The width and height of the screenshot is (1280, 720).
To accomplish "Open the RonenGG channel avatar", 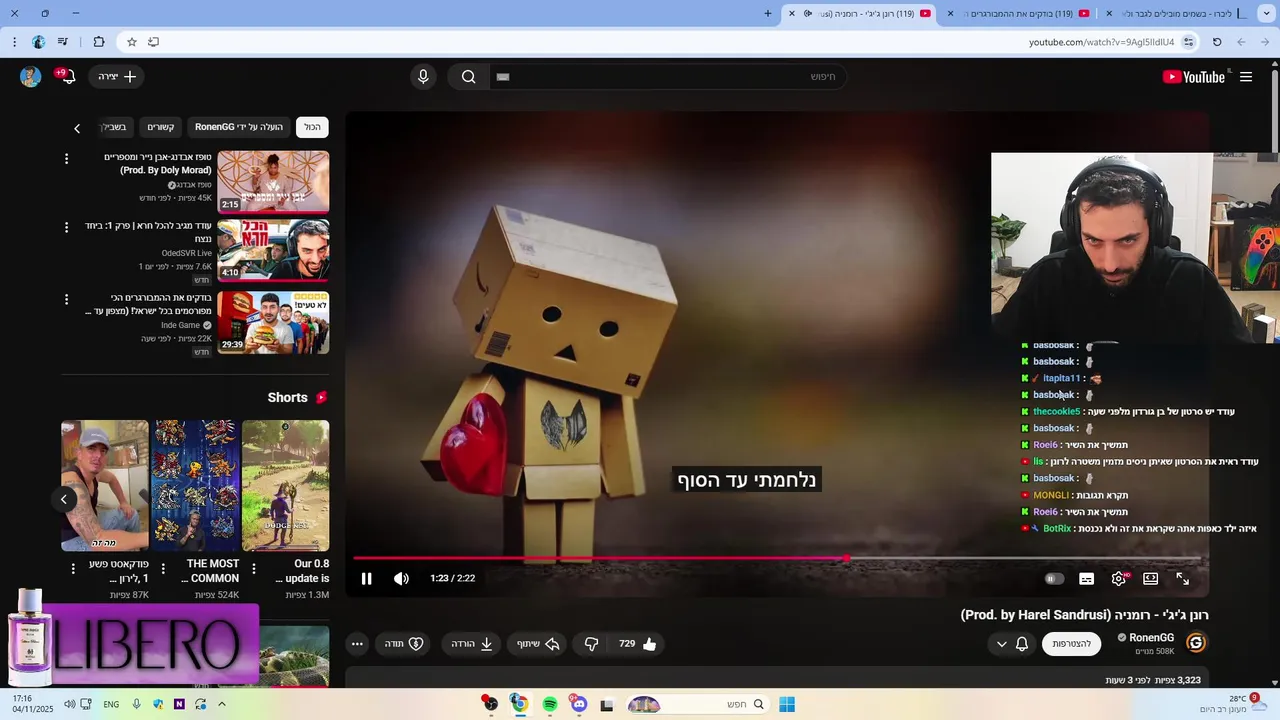I will pyautogui.click(x=1196, y=643).
